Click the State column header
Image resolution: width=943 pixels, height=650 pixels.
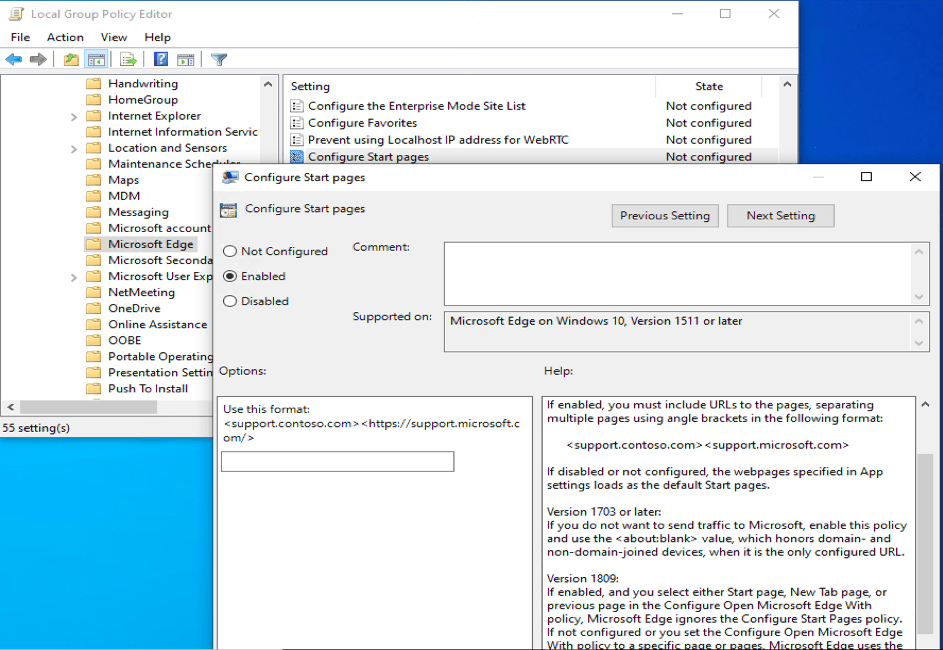pos(709,87)
